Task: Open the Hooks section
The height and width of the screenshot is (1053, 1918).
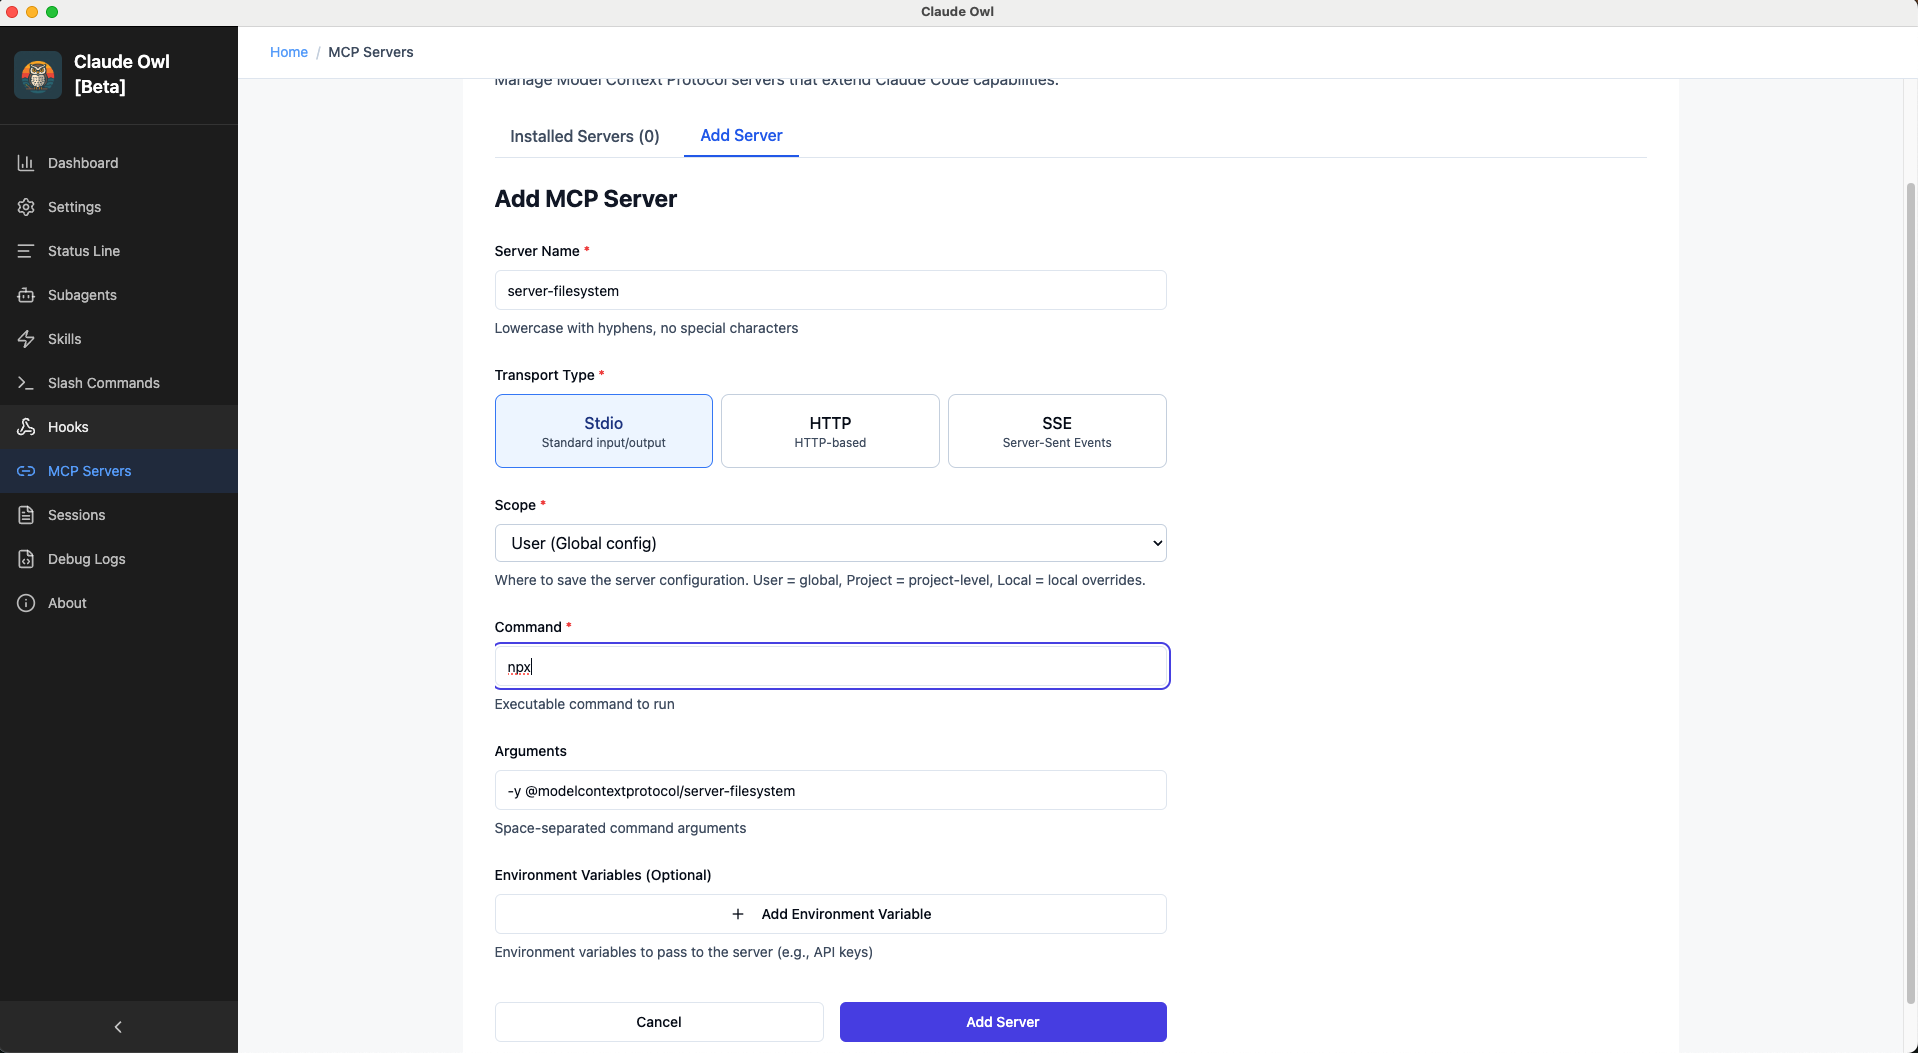Action: [66, 427]
